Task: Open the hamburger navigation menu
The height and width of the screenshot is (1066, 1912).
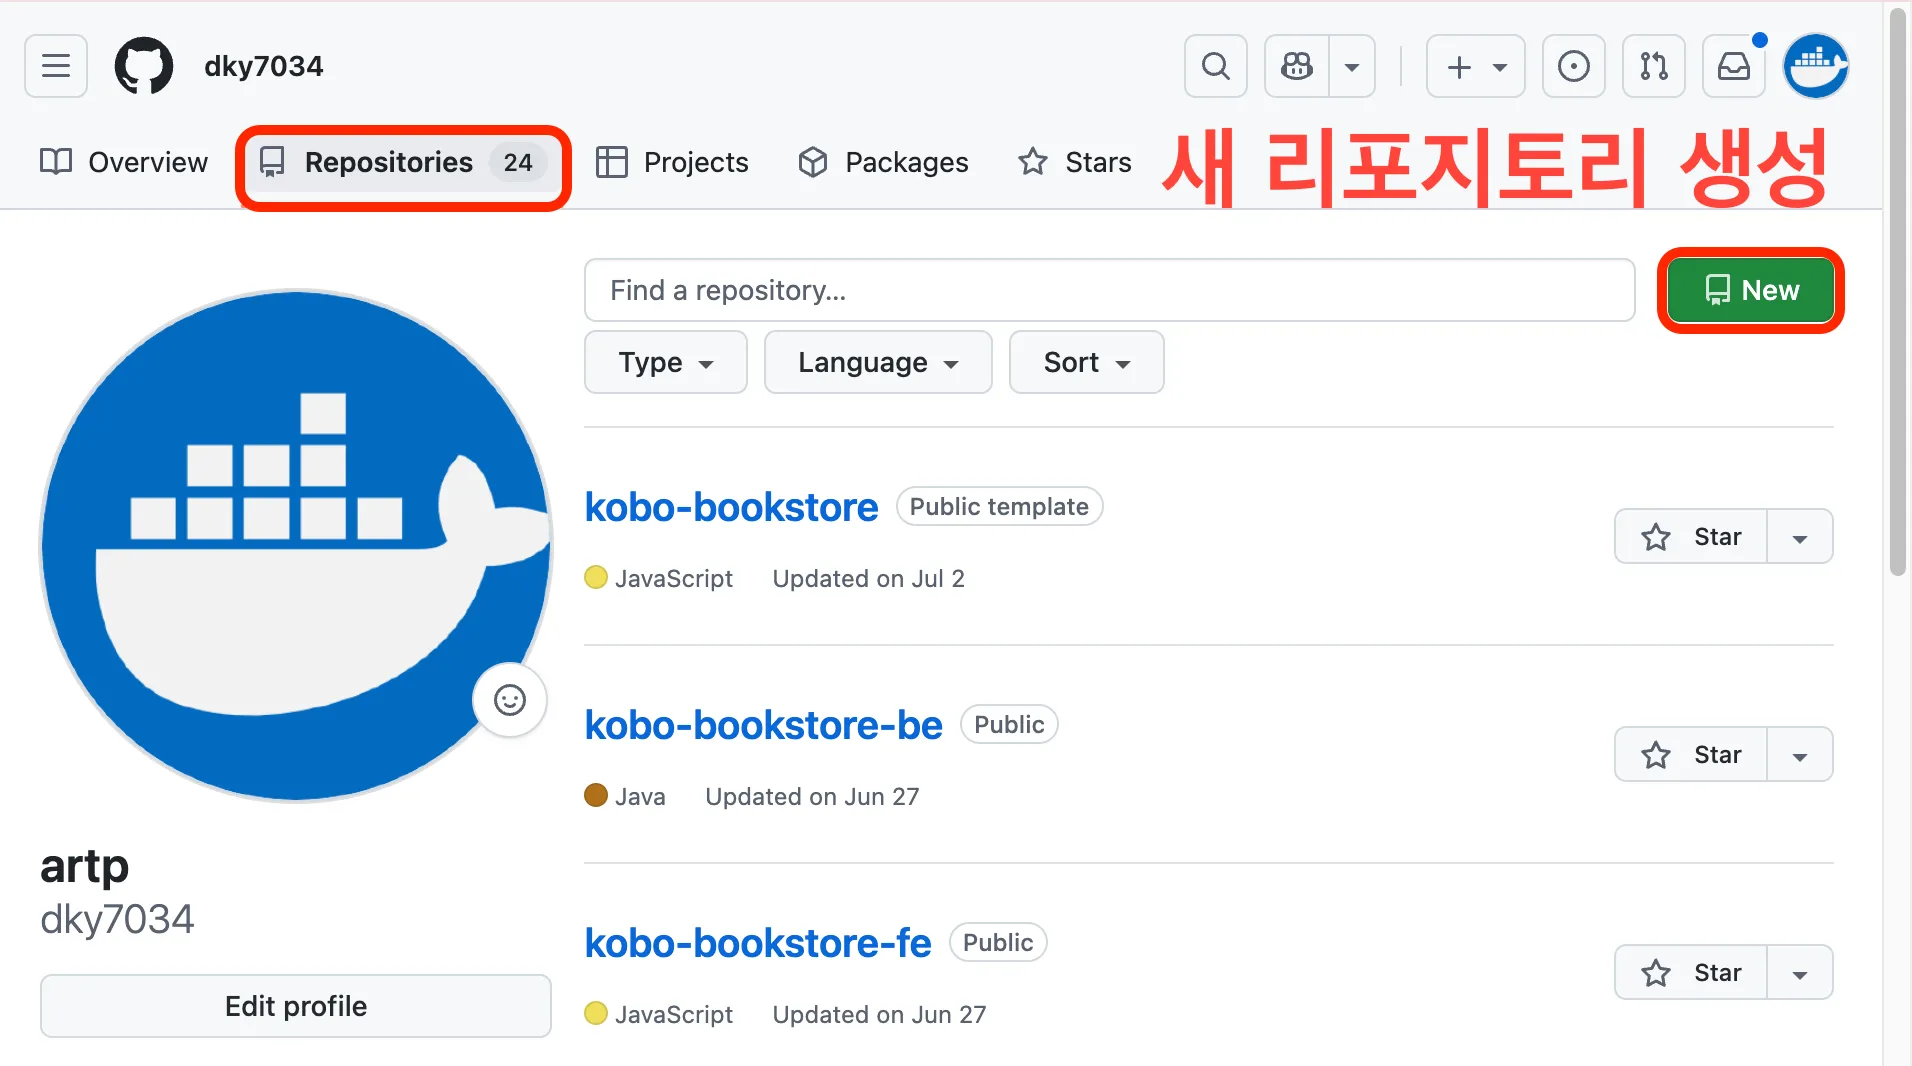Action: pos(56,66)
